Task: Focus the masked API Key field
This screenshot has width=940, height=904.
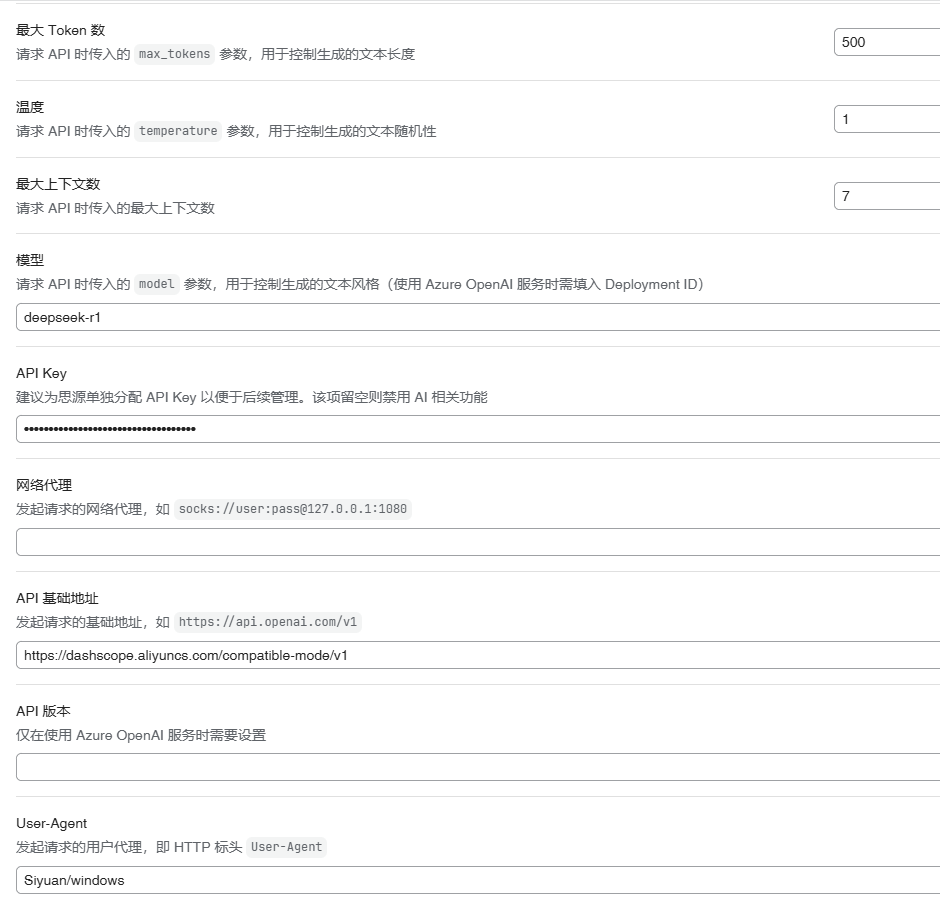Action: tap(478, 429)
